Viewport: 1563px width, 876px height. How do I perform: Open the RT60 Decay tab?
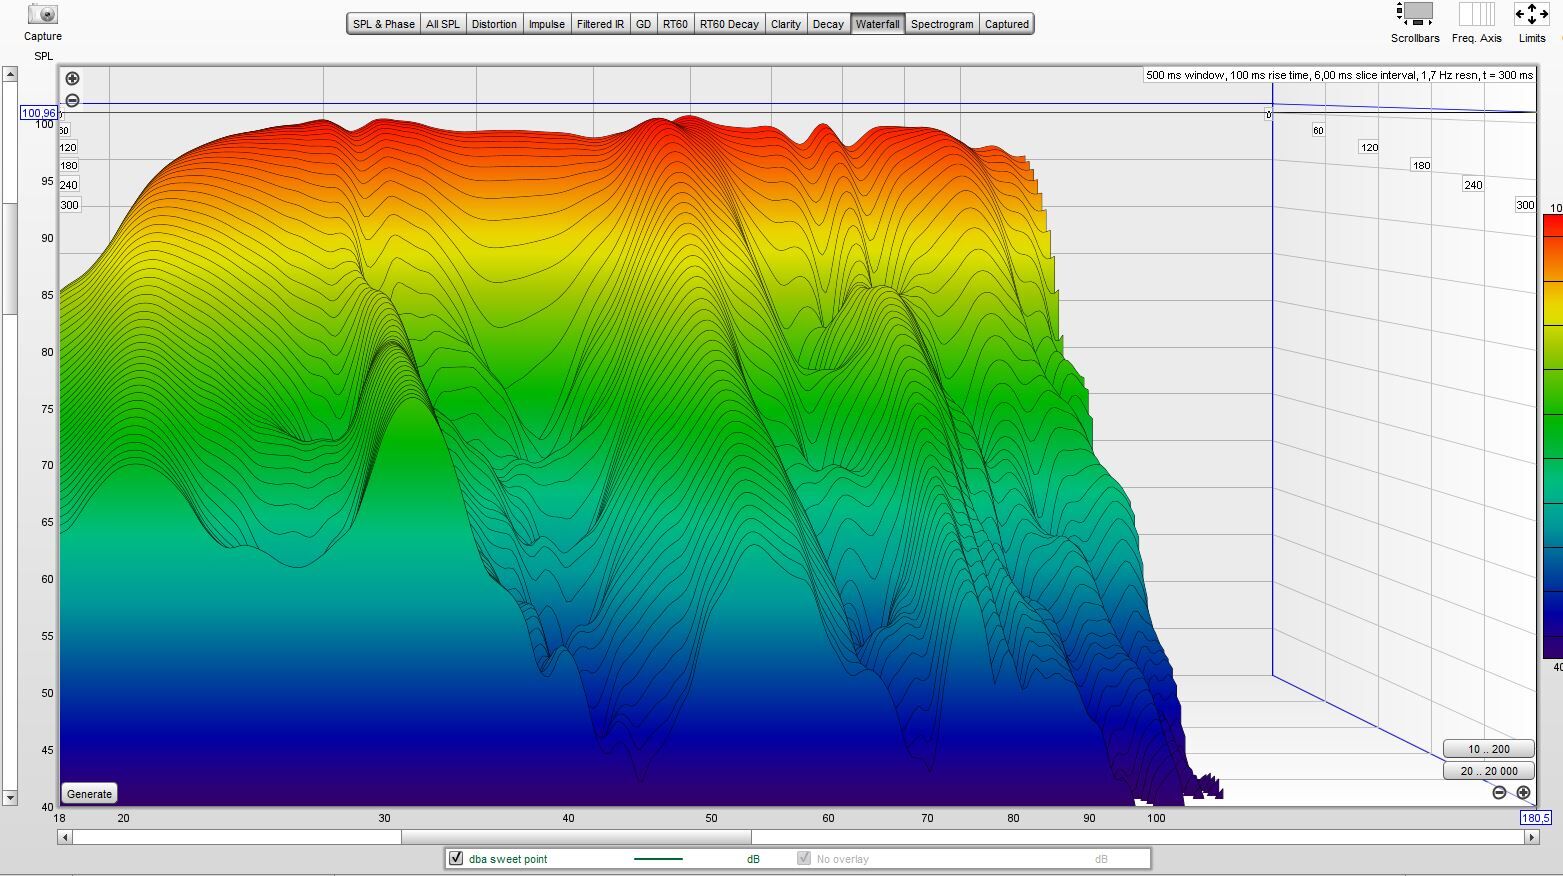coord(729,24)
